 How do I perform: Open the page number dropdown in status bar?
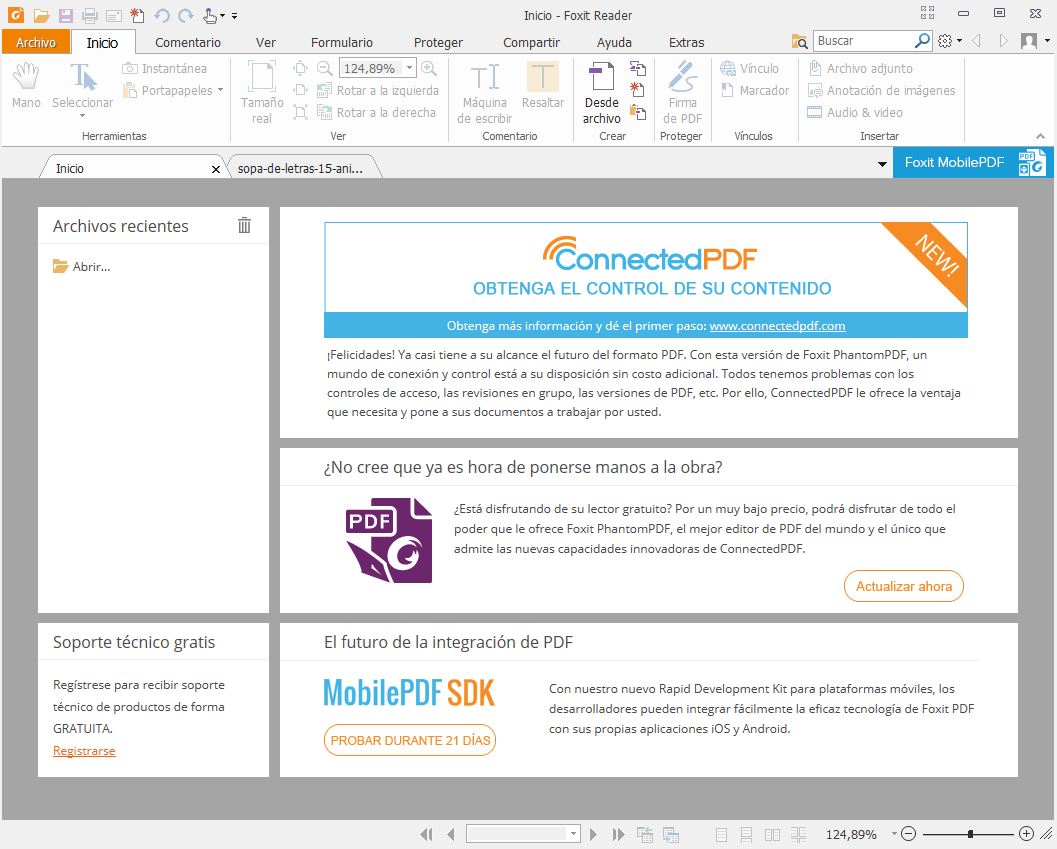click(x=573, y=834)
